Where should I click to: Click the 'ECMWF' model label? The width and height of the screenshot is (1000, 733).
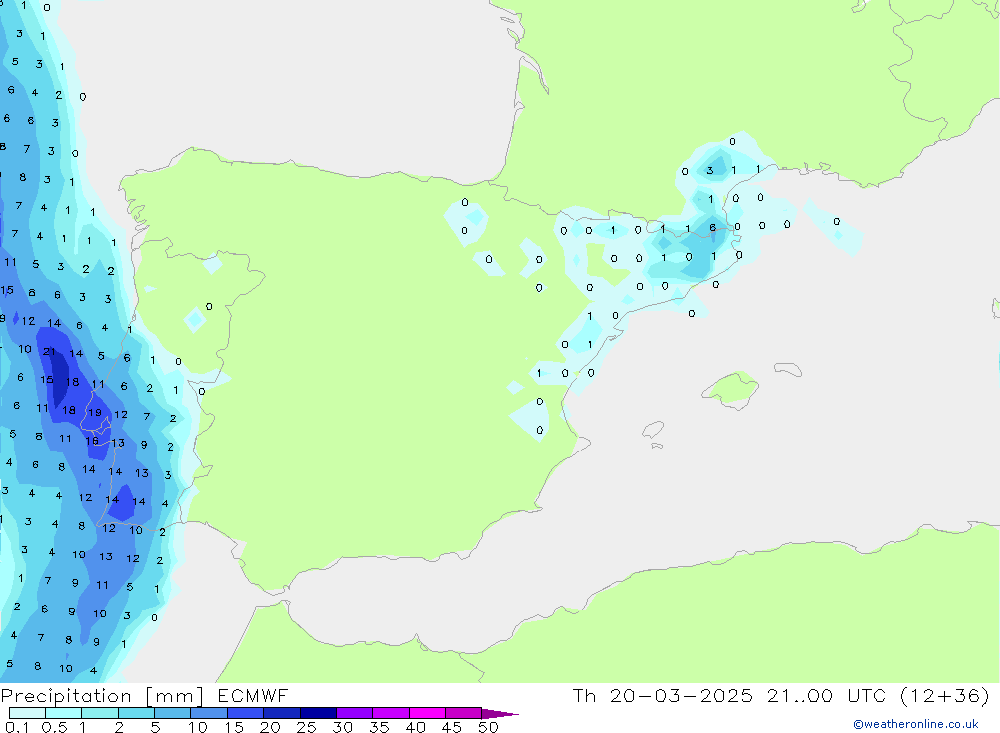tap(253, 696)
